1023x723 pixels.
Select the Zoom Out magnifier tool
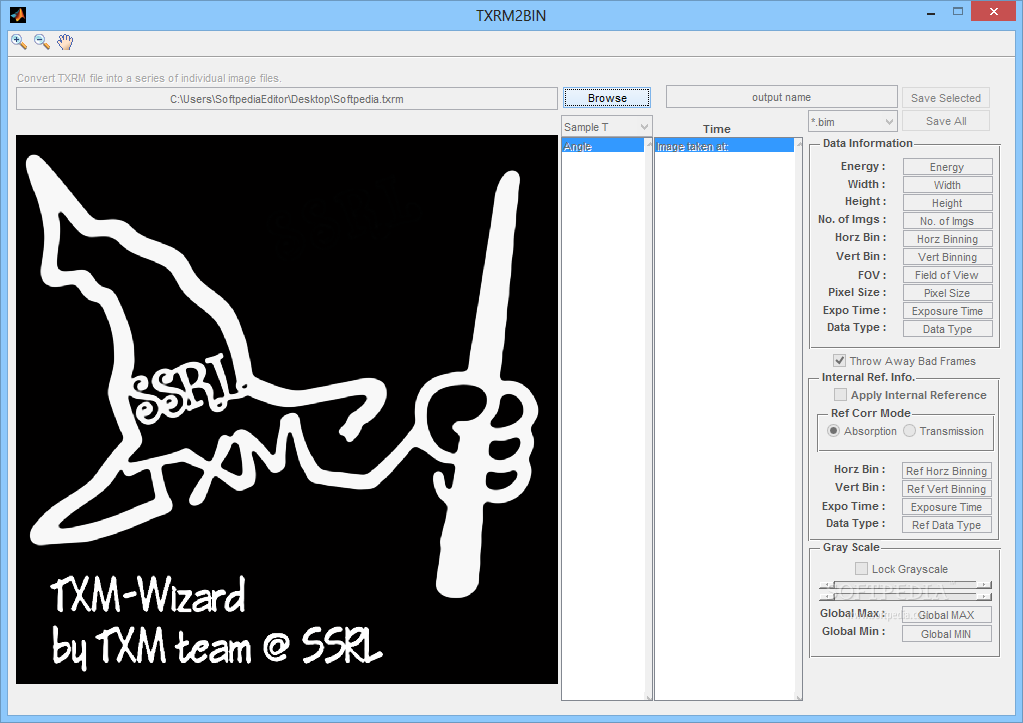pyautogui.click(x=42, y=42)
